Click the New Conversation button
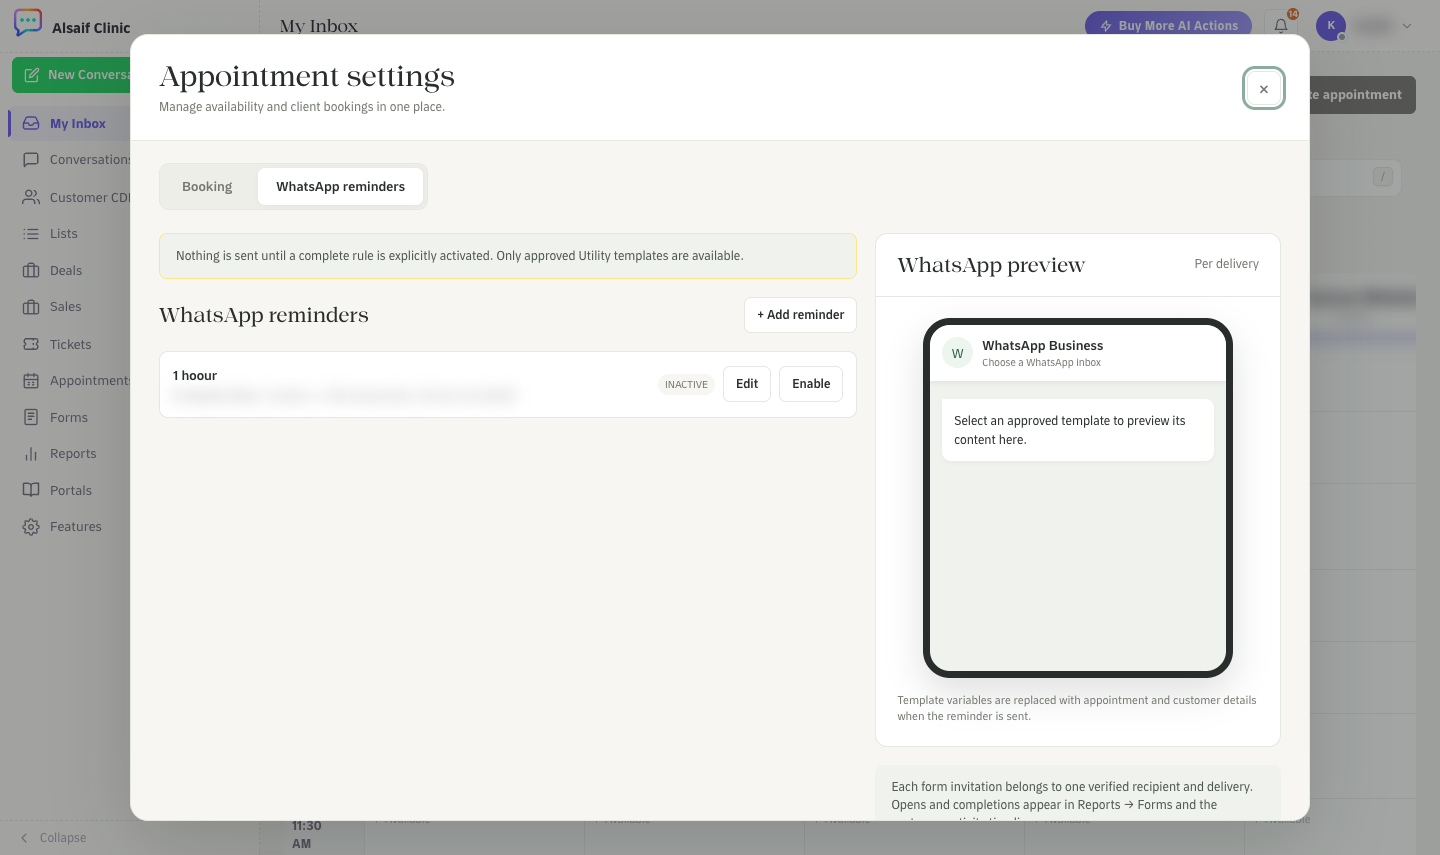This screenshot has width=1440, height=855. [x=72, y=75]
